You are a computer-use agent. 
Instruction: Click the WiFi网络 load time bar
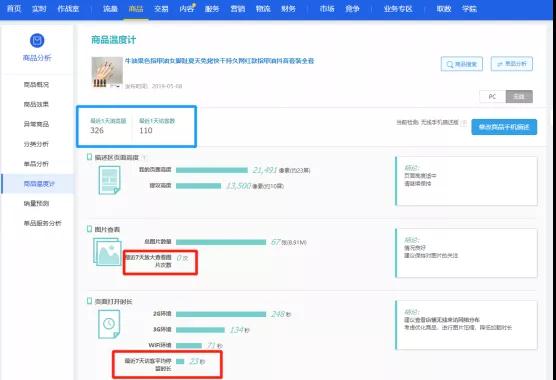coord(189,346)
